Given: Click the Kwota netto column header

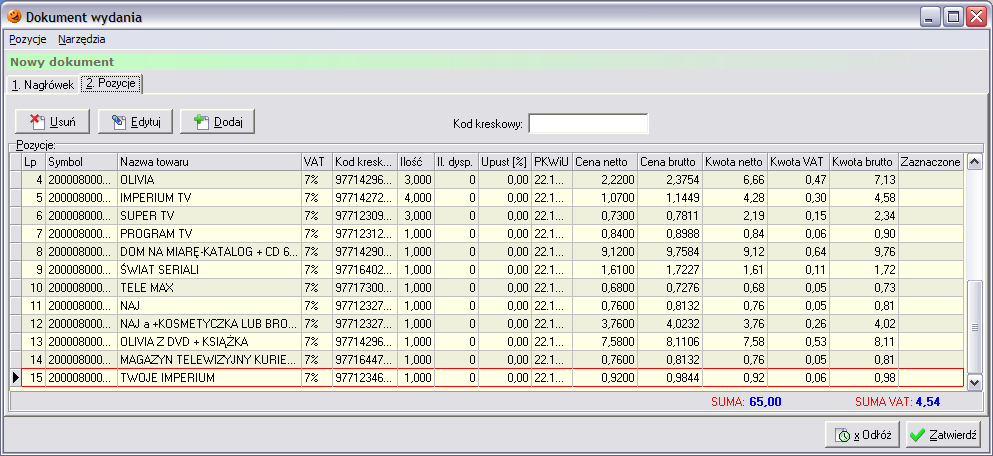Looking at the screenshot, I should point(735,162).
